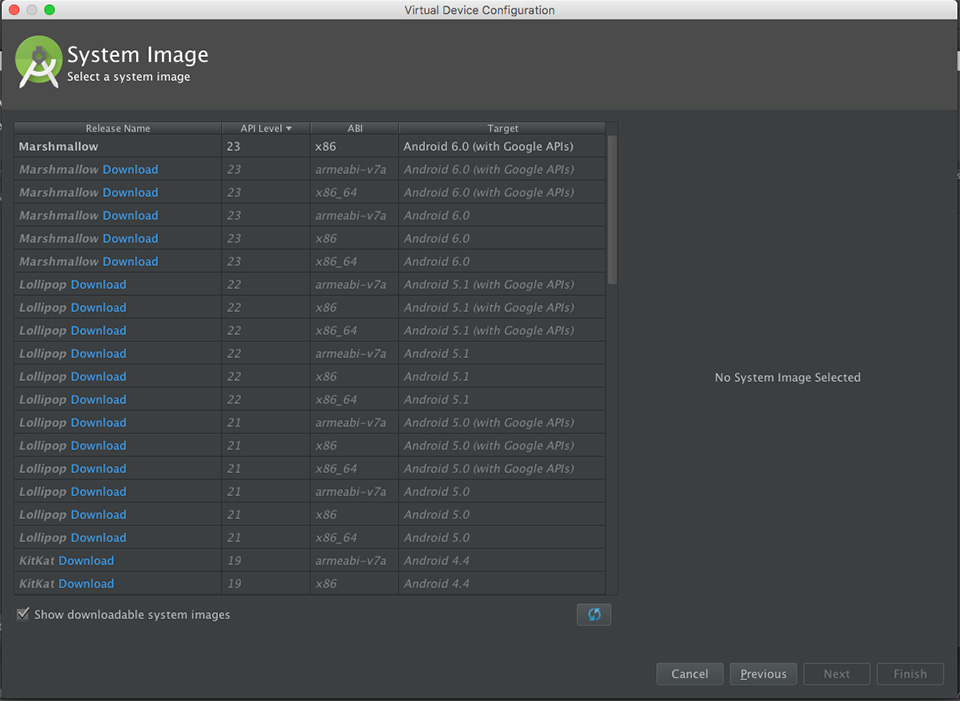Download Lollipop API 21 armeabi-v7a with Google APIs
This screenshot has height=701, width=960.
tap(99, 422)
